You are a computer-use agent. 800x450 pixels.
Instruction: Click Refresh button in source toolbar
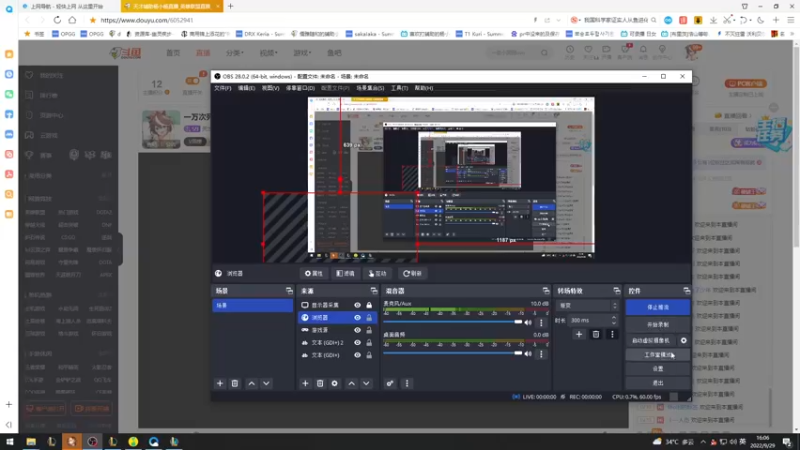412,273
